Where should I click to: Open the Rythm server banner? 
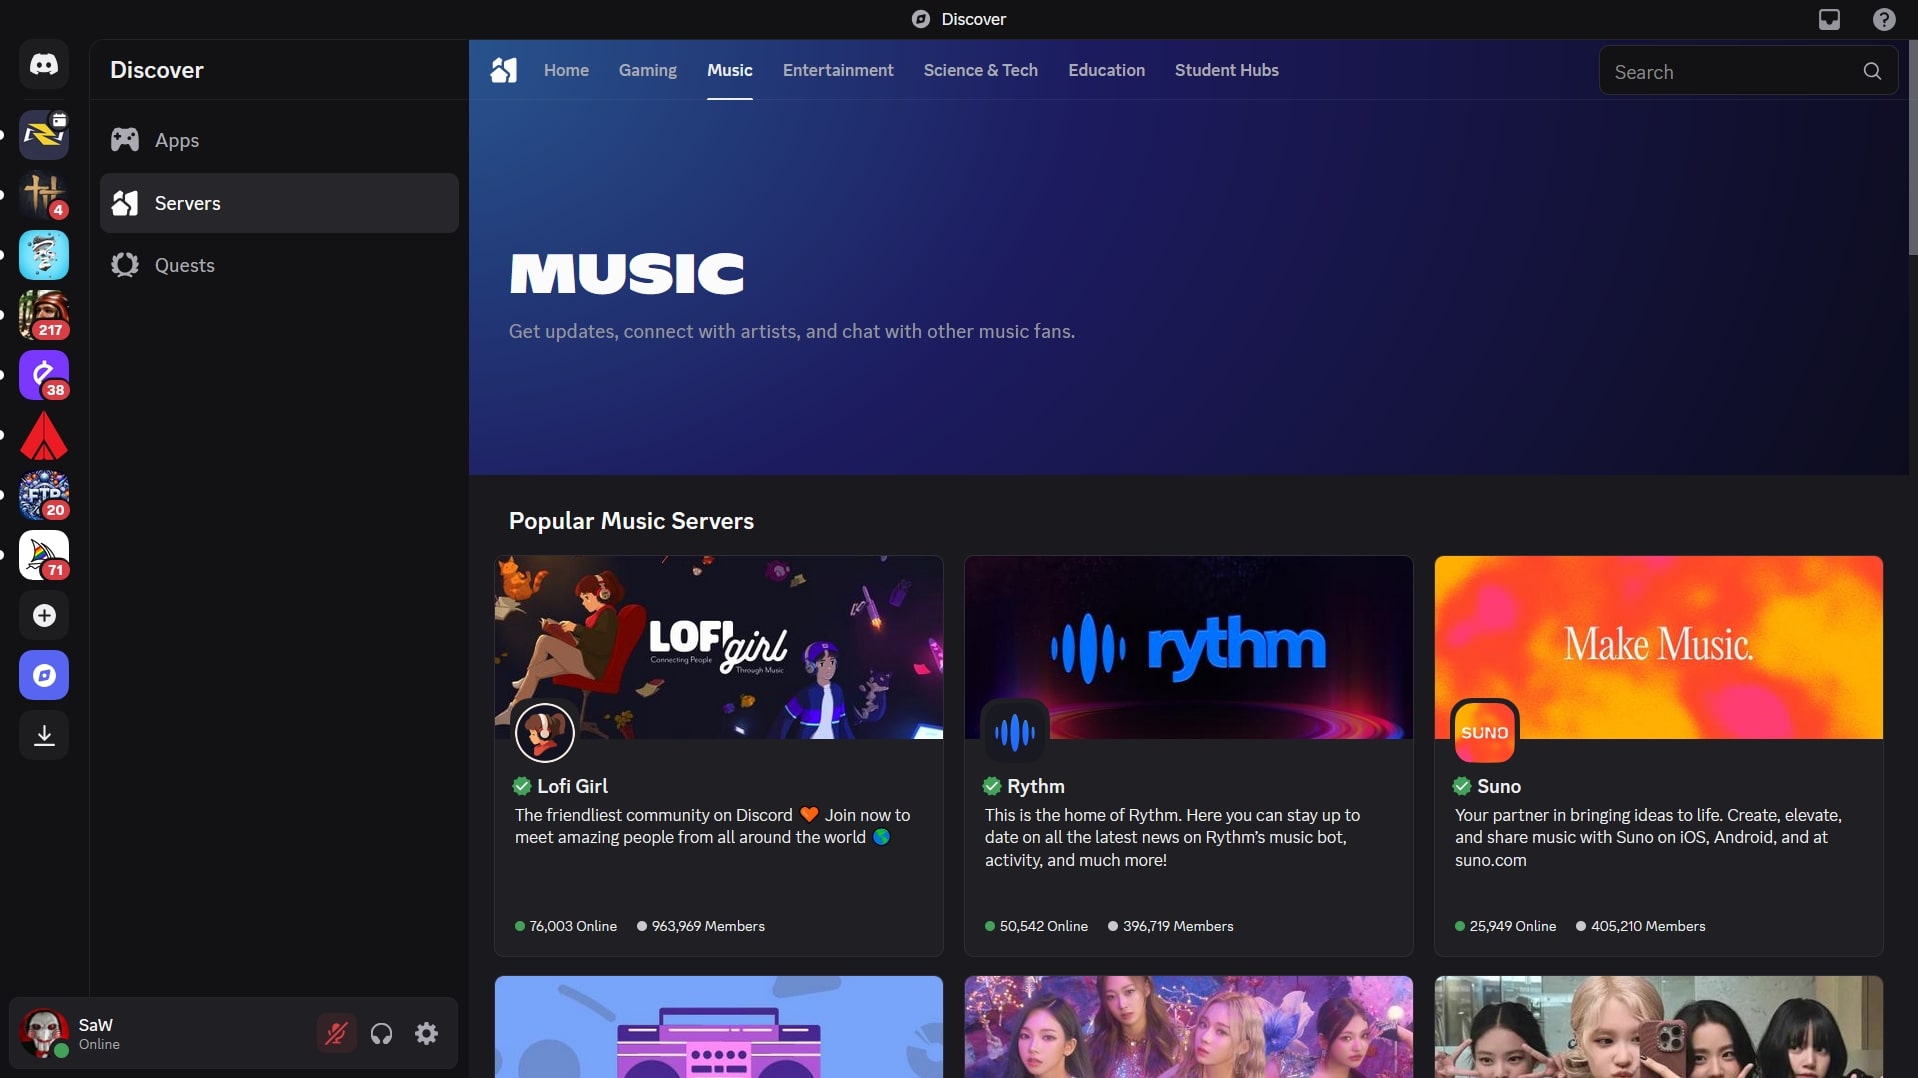pos(1189,647)
